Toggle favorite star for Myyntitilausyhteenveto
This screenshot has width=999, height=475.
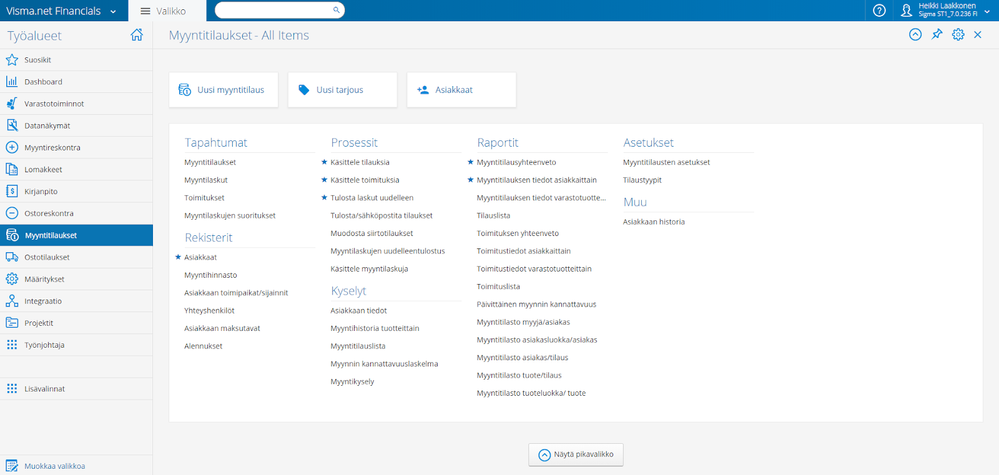(x=470, y=162)
